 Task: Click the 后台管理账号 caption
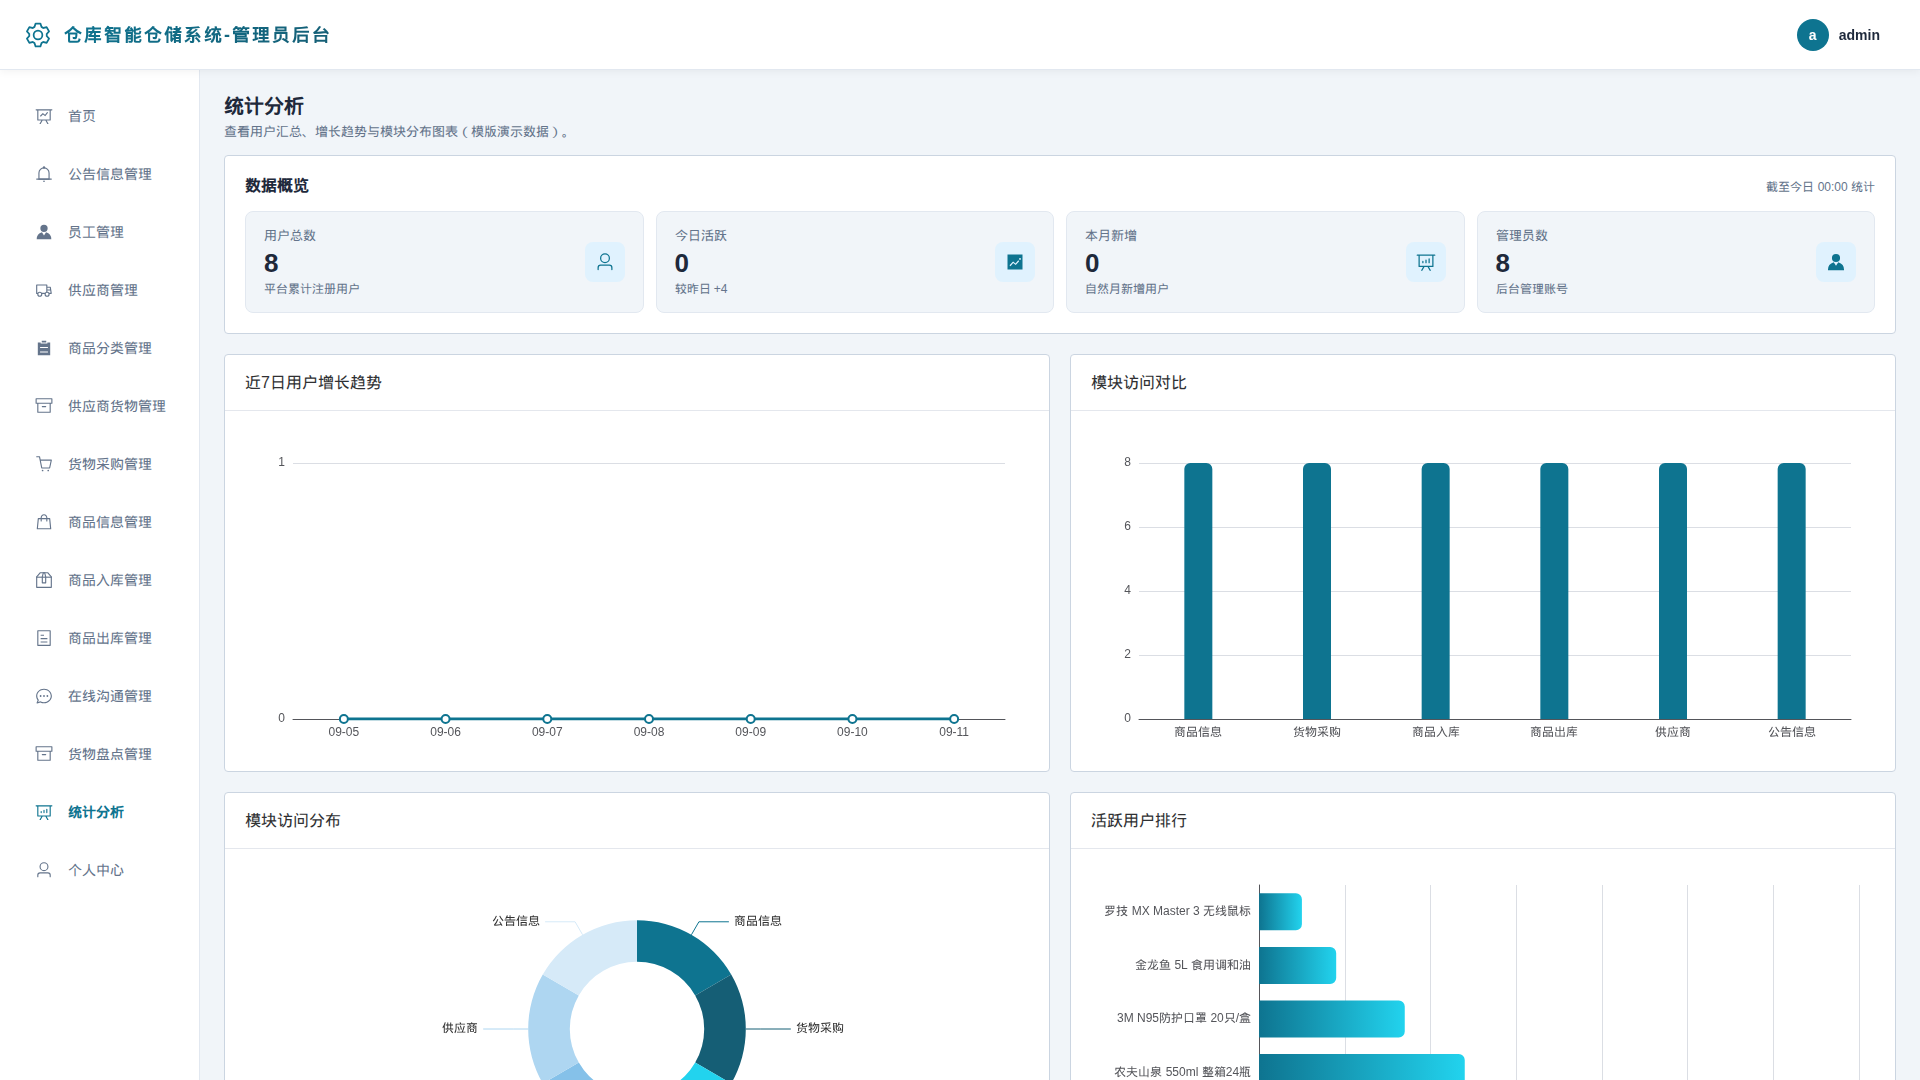point(1532,289)
